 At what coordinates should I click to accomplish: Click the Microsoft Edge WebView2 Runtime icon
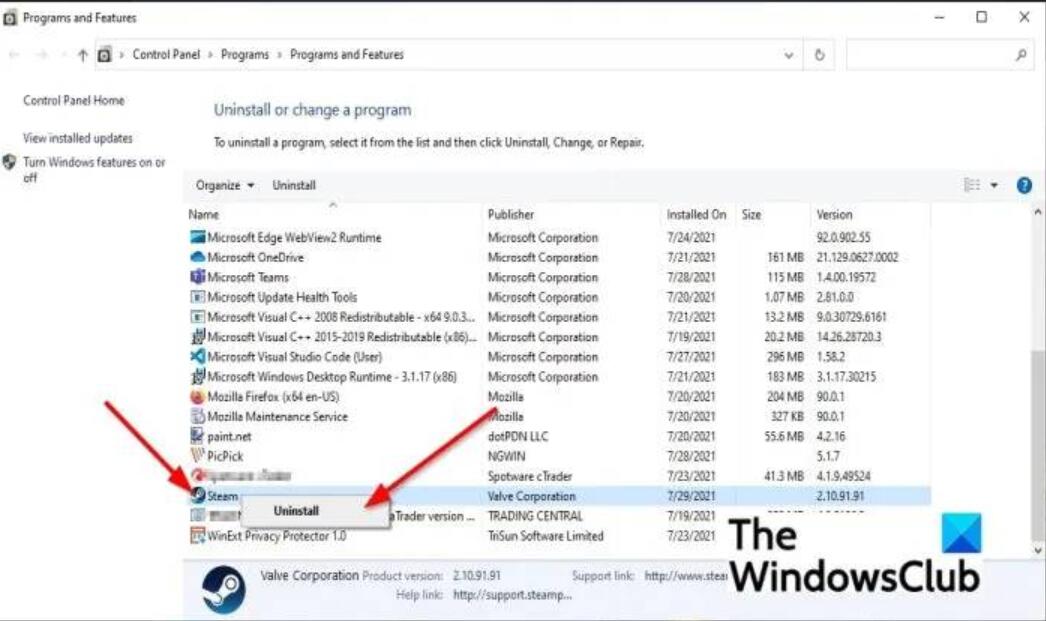197,237
